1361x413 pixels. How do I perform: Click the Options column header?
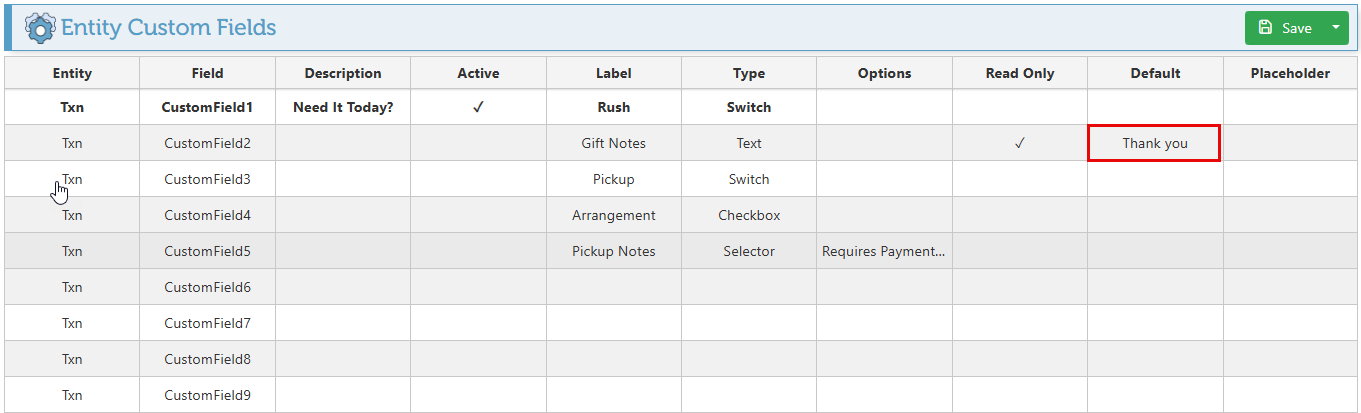884,73
